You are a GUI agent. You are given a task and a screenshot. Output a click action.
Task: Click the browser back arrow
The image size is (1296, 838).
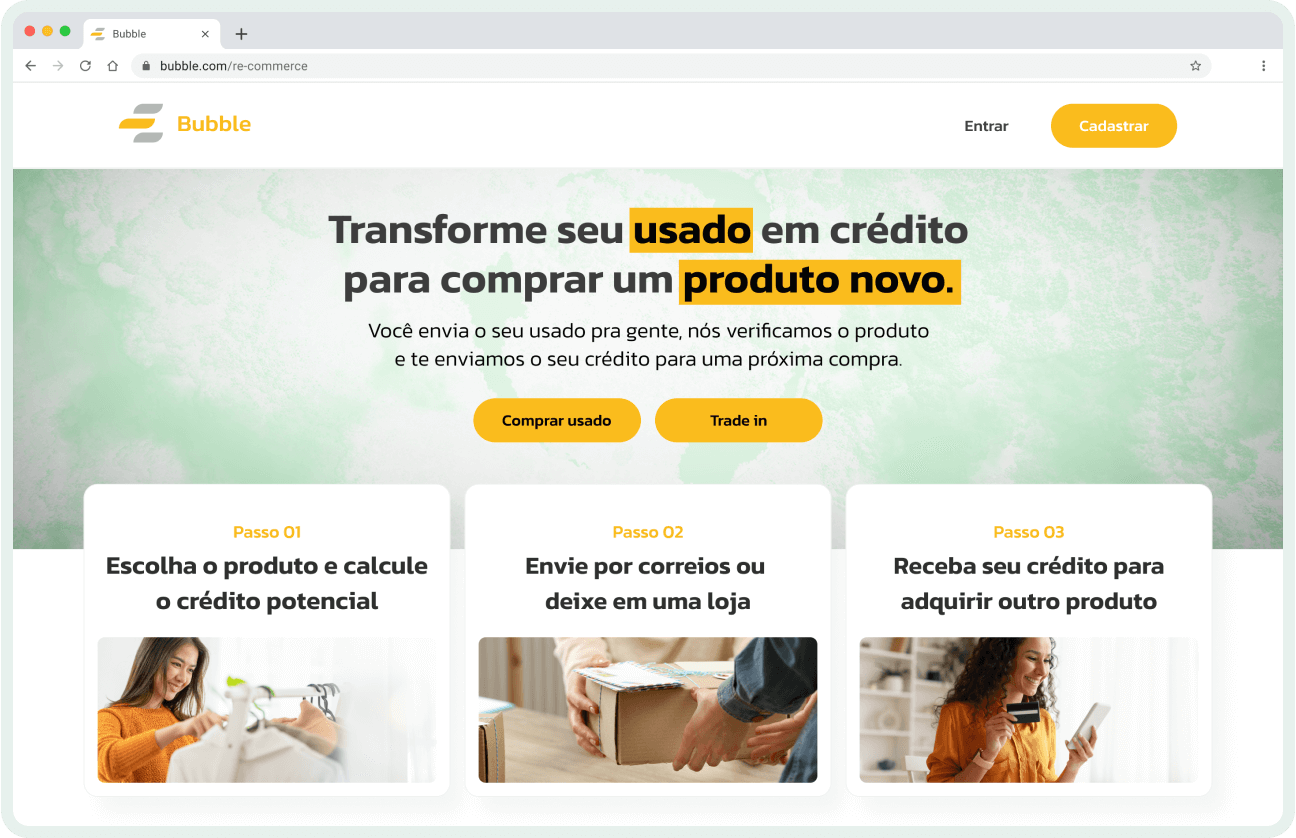point(30,66)
